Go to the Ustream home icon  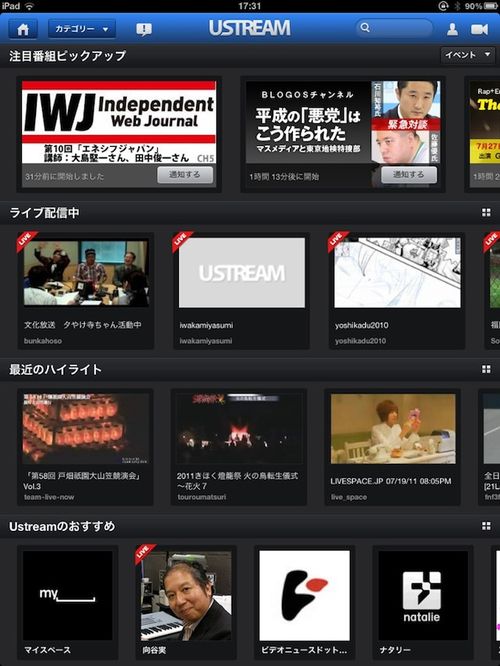tap(23, 29)
